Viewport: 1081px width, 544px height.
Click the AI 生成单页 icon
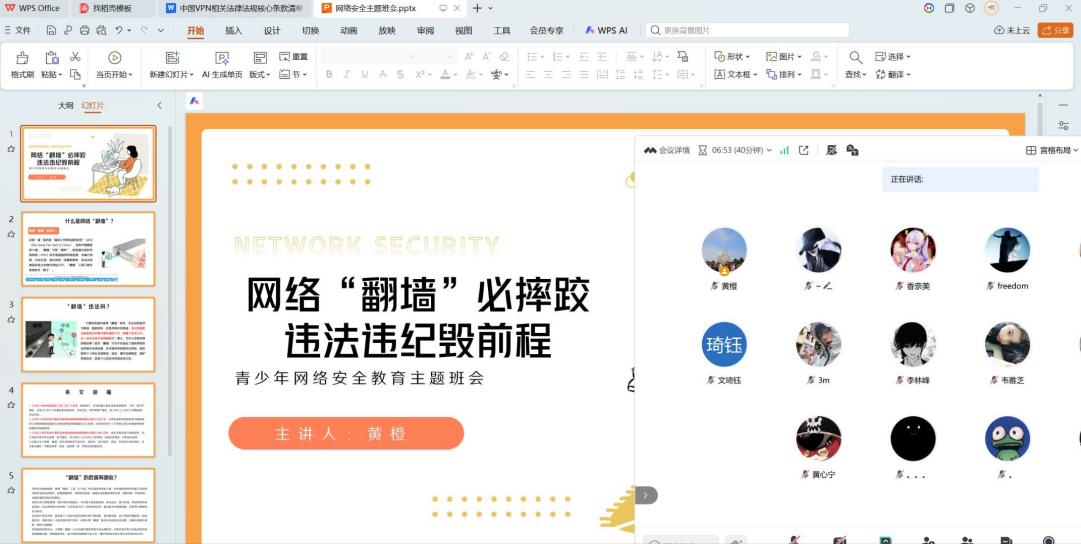tap(222, 58)
